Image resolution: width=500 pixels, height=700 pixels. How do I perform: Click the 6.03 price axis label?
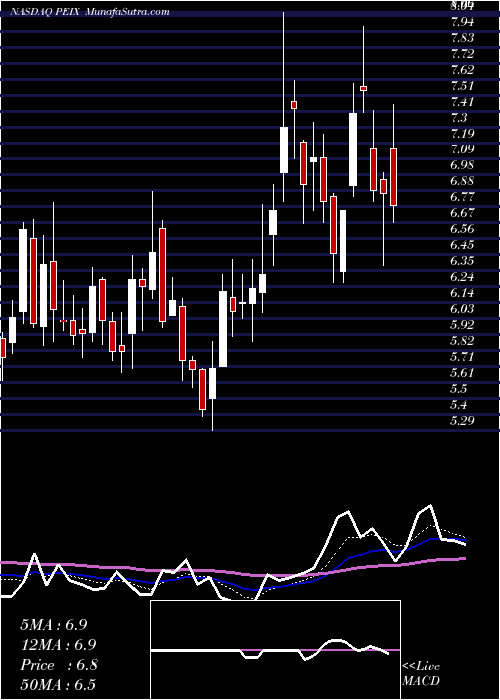[462, 309]
